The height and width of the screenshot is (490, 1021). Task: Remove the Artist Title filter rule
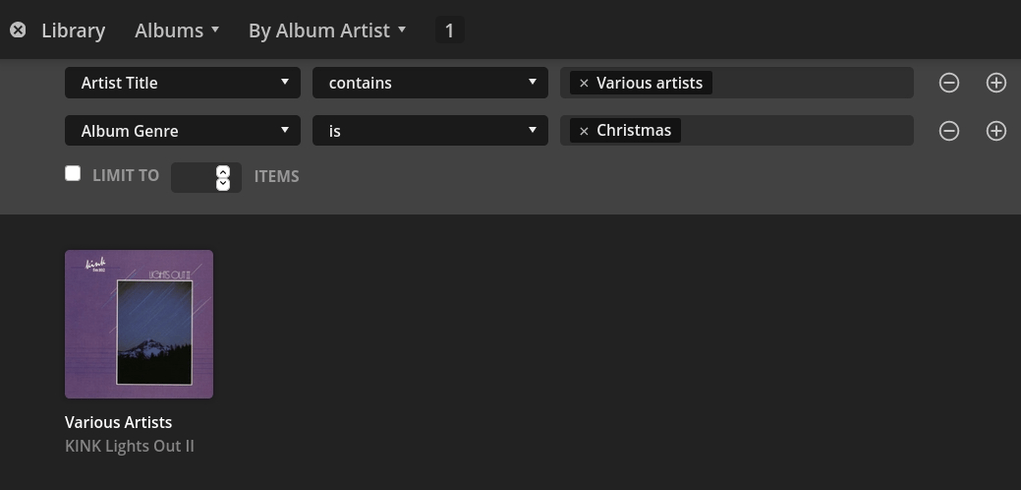coord(949,83)
